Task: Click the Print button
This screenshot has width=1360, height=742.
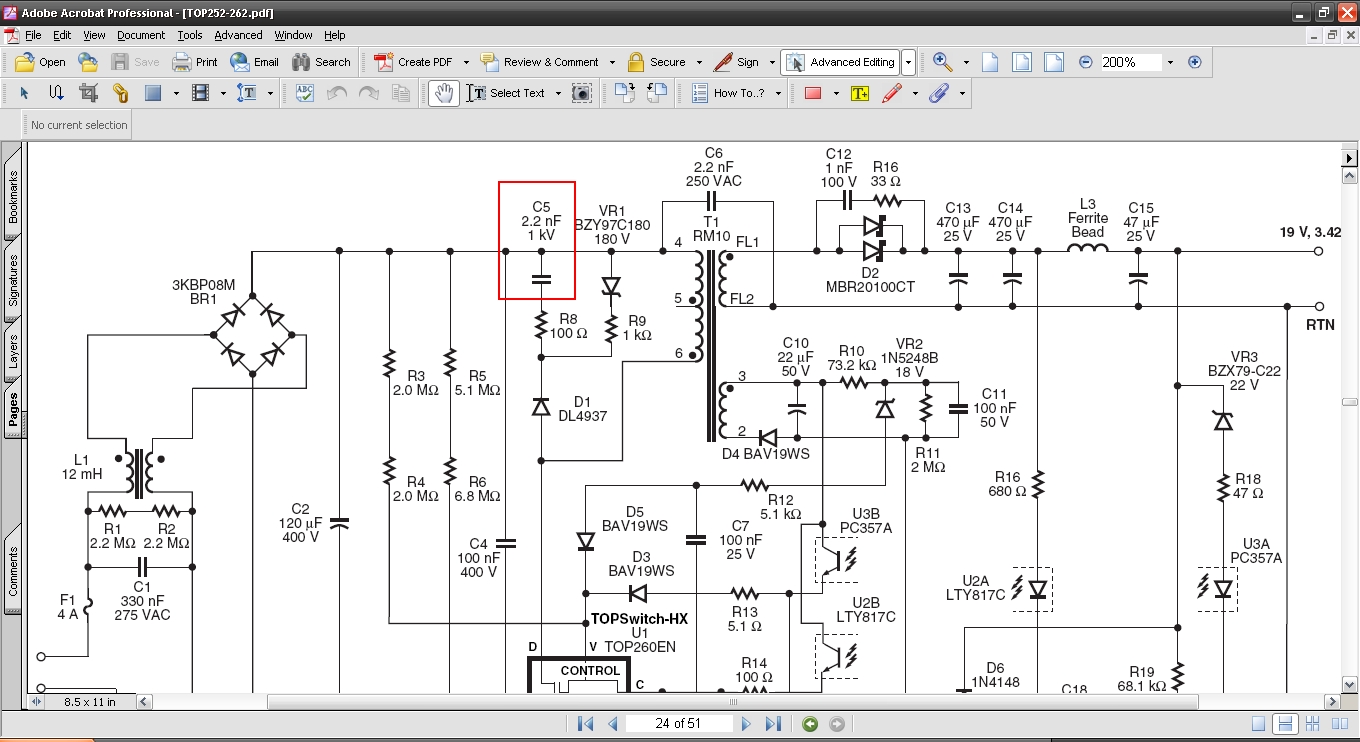Action: click(x=195, y=62)
